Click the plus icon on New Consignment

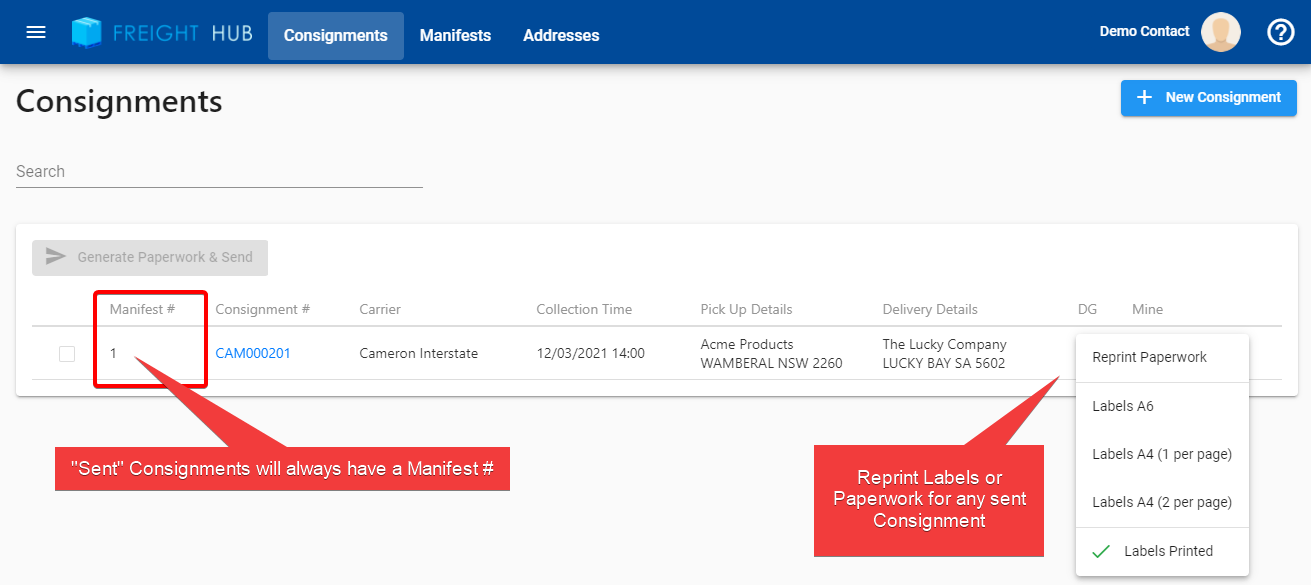coord(1145,97)
